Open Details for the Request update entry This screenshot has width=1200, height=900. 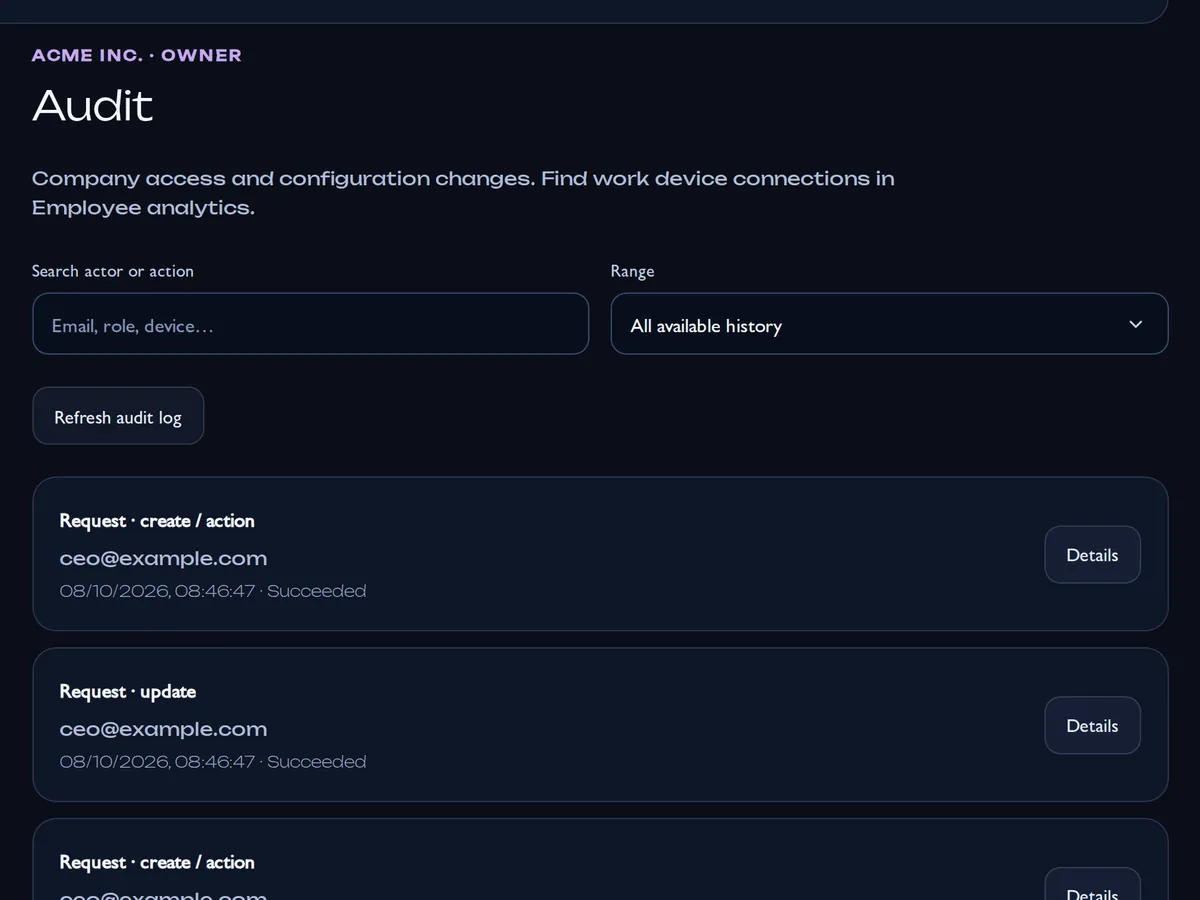pos(1092,725)
